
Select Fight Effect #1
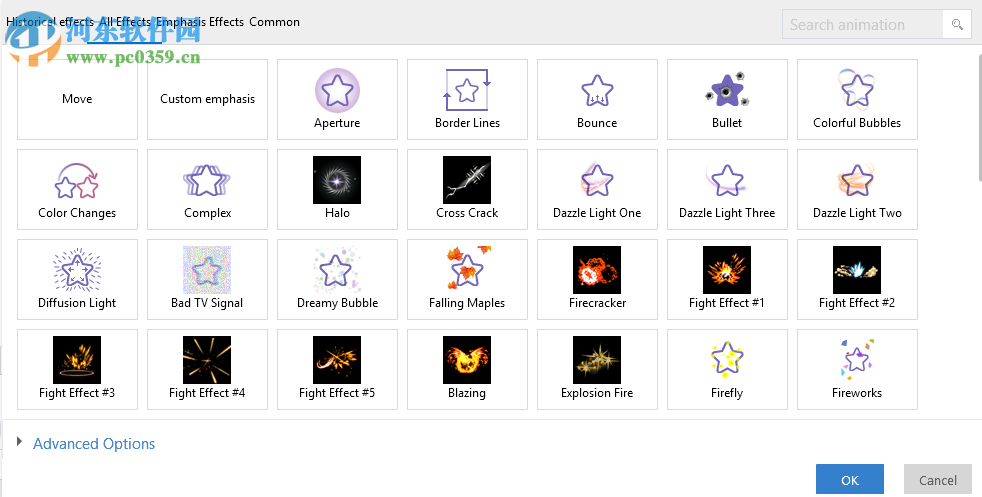coord(727,280)
